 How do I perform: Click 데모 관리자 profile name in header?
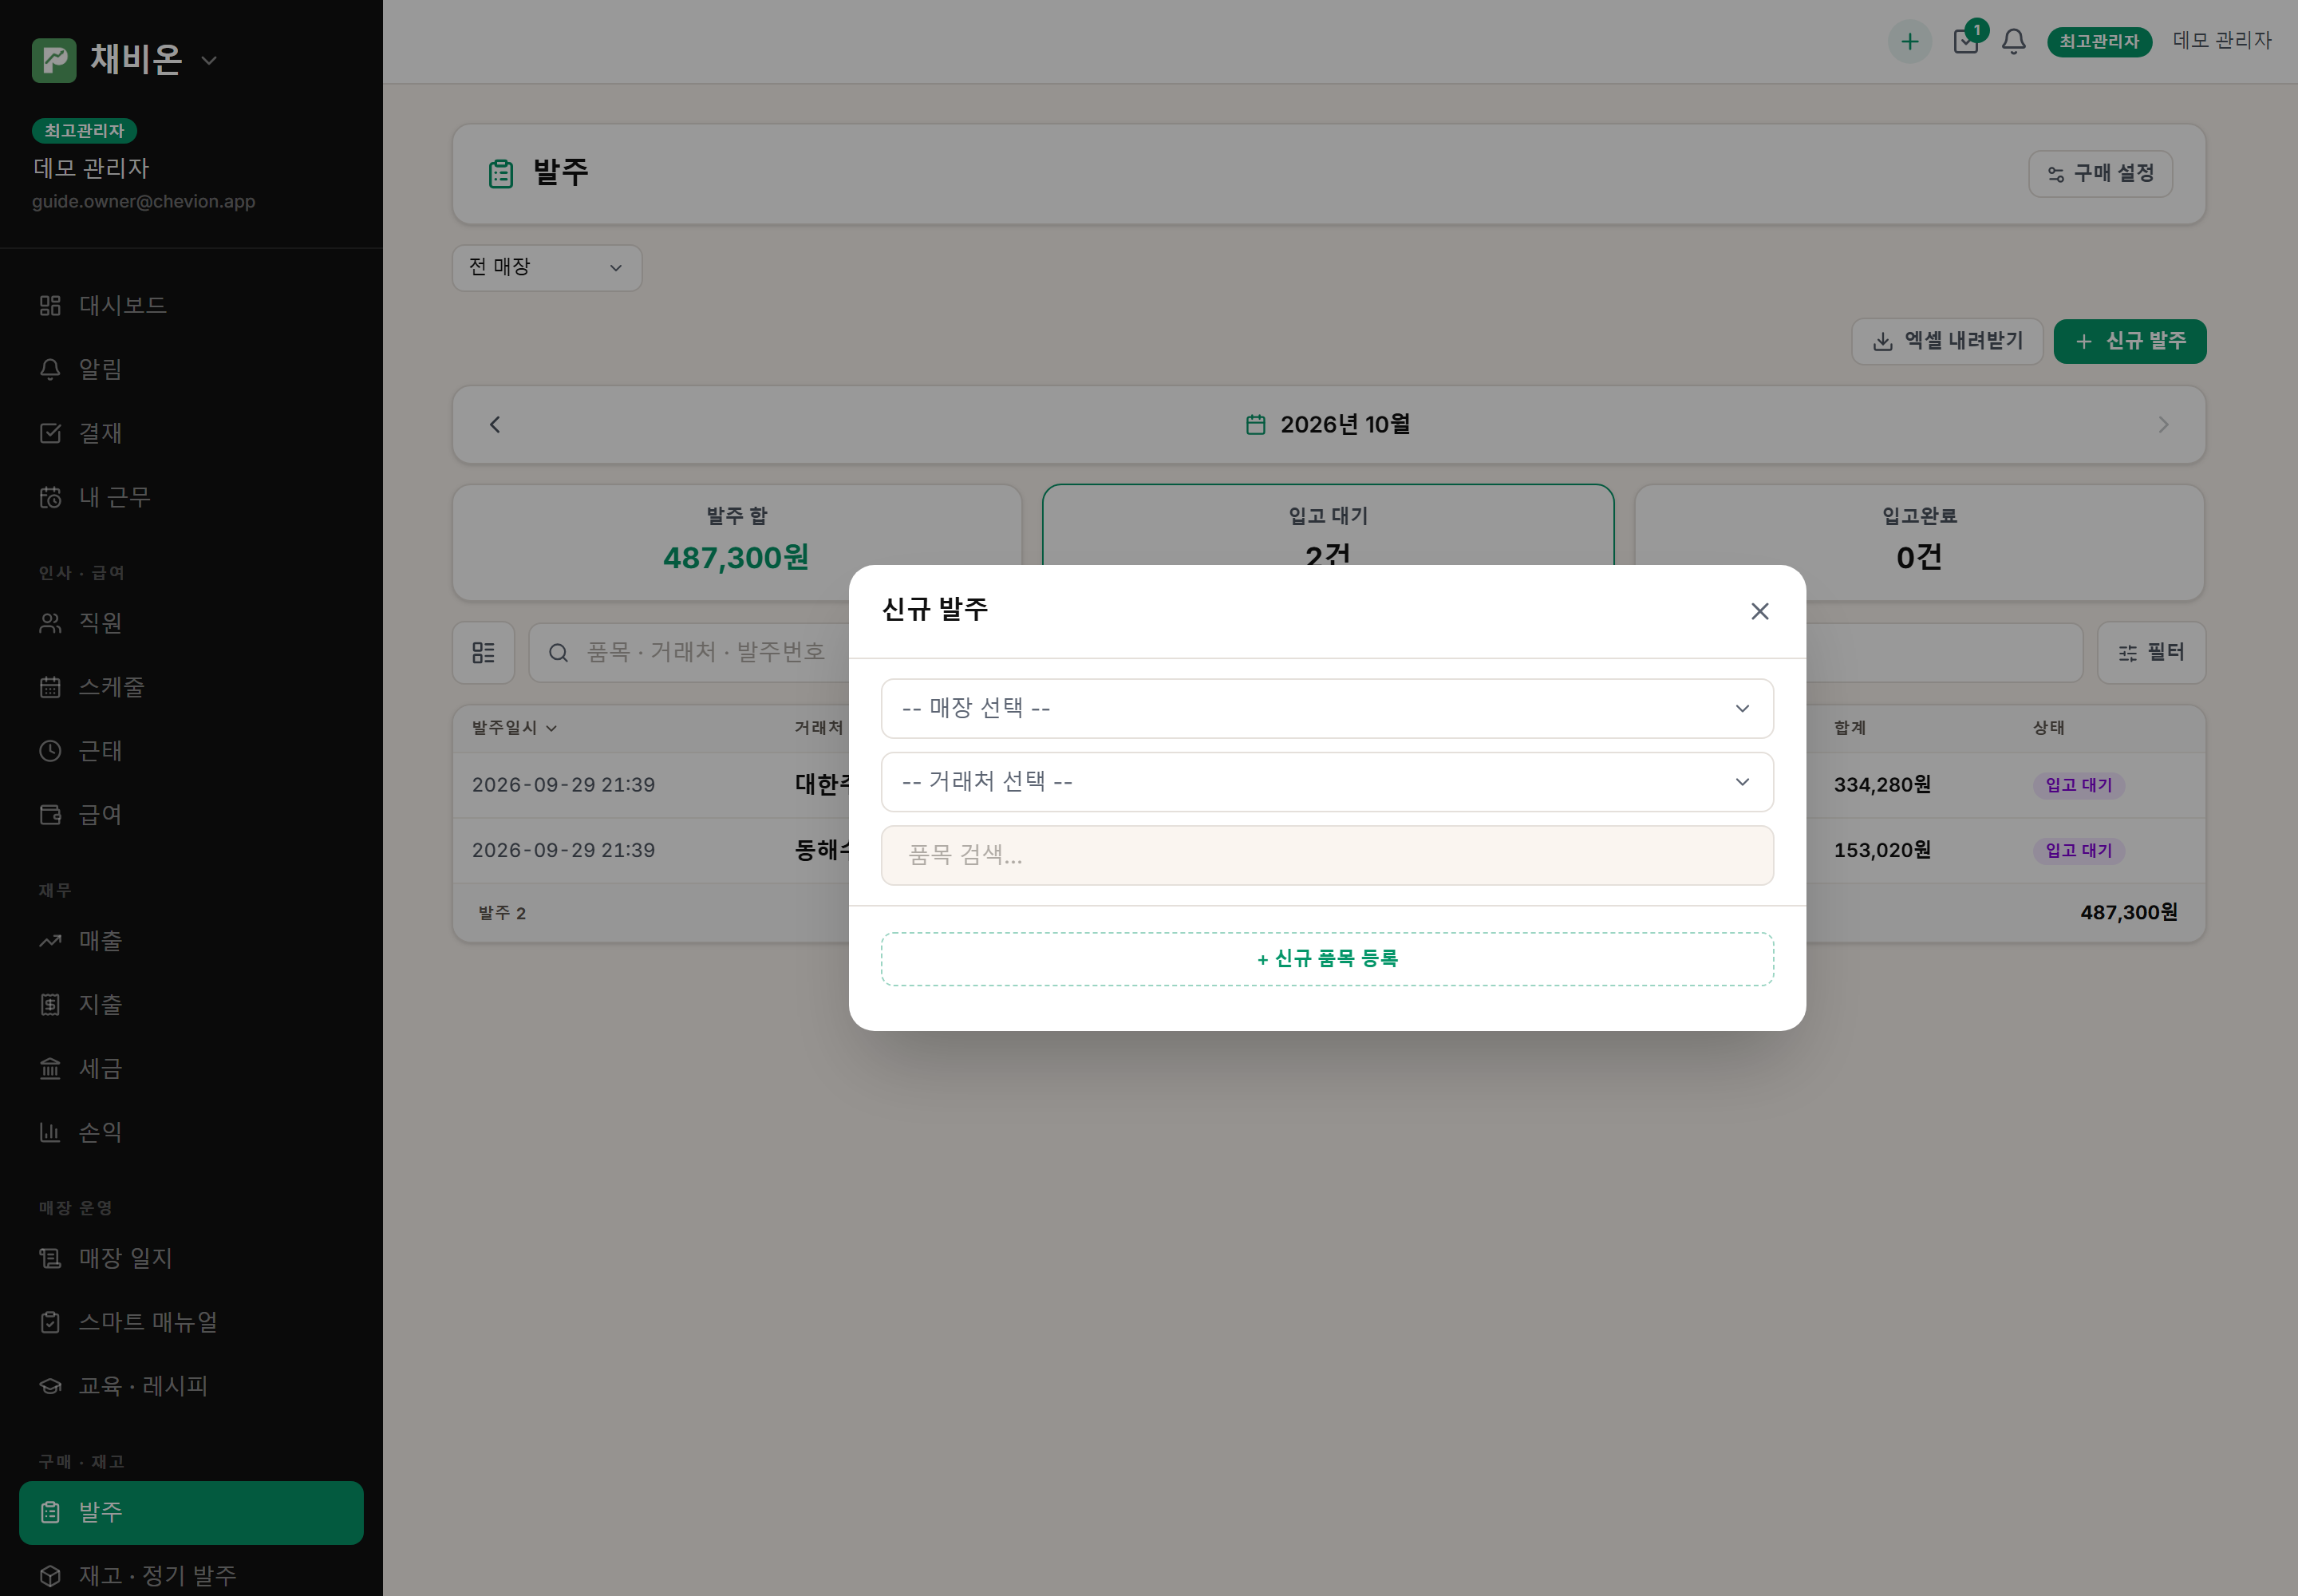[2222, 41]
